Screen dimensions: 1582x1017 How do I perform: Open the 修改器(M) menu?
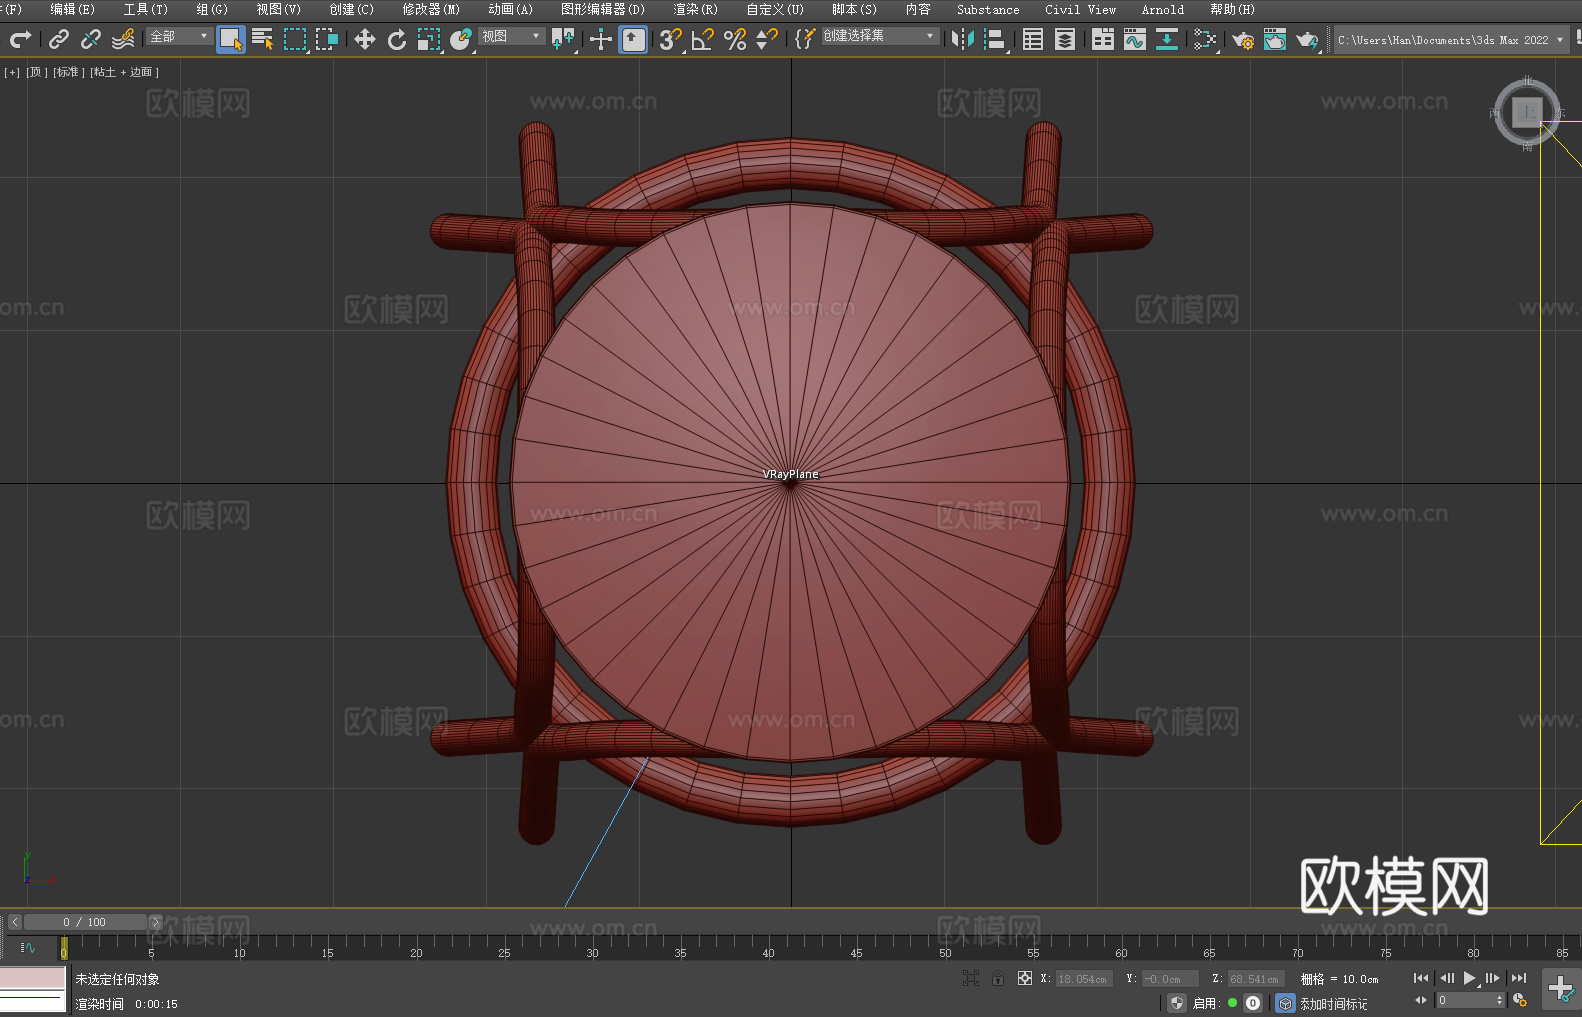pos(431,9)
